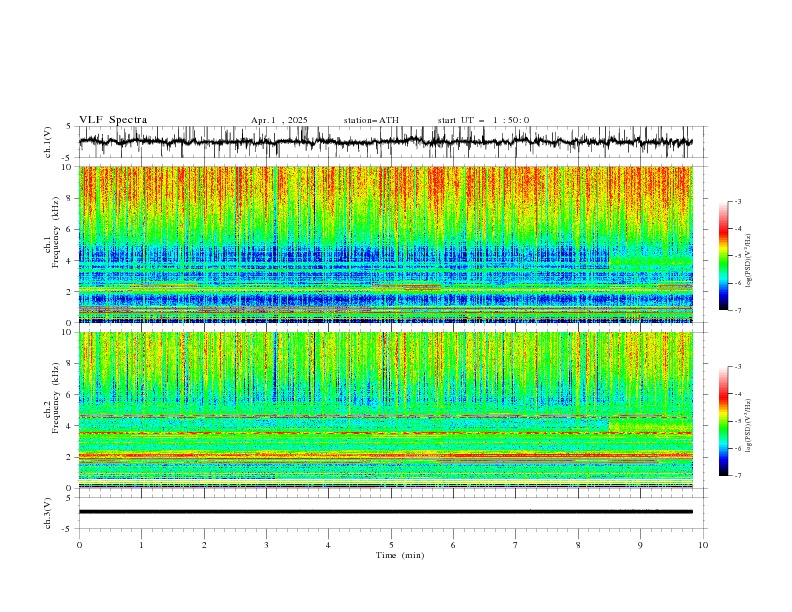
Task: Click the ch.1 colorbar "log(PSD)(V²/Hz)" label
Action: tap(748, 261)
